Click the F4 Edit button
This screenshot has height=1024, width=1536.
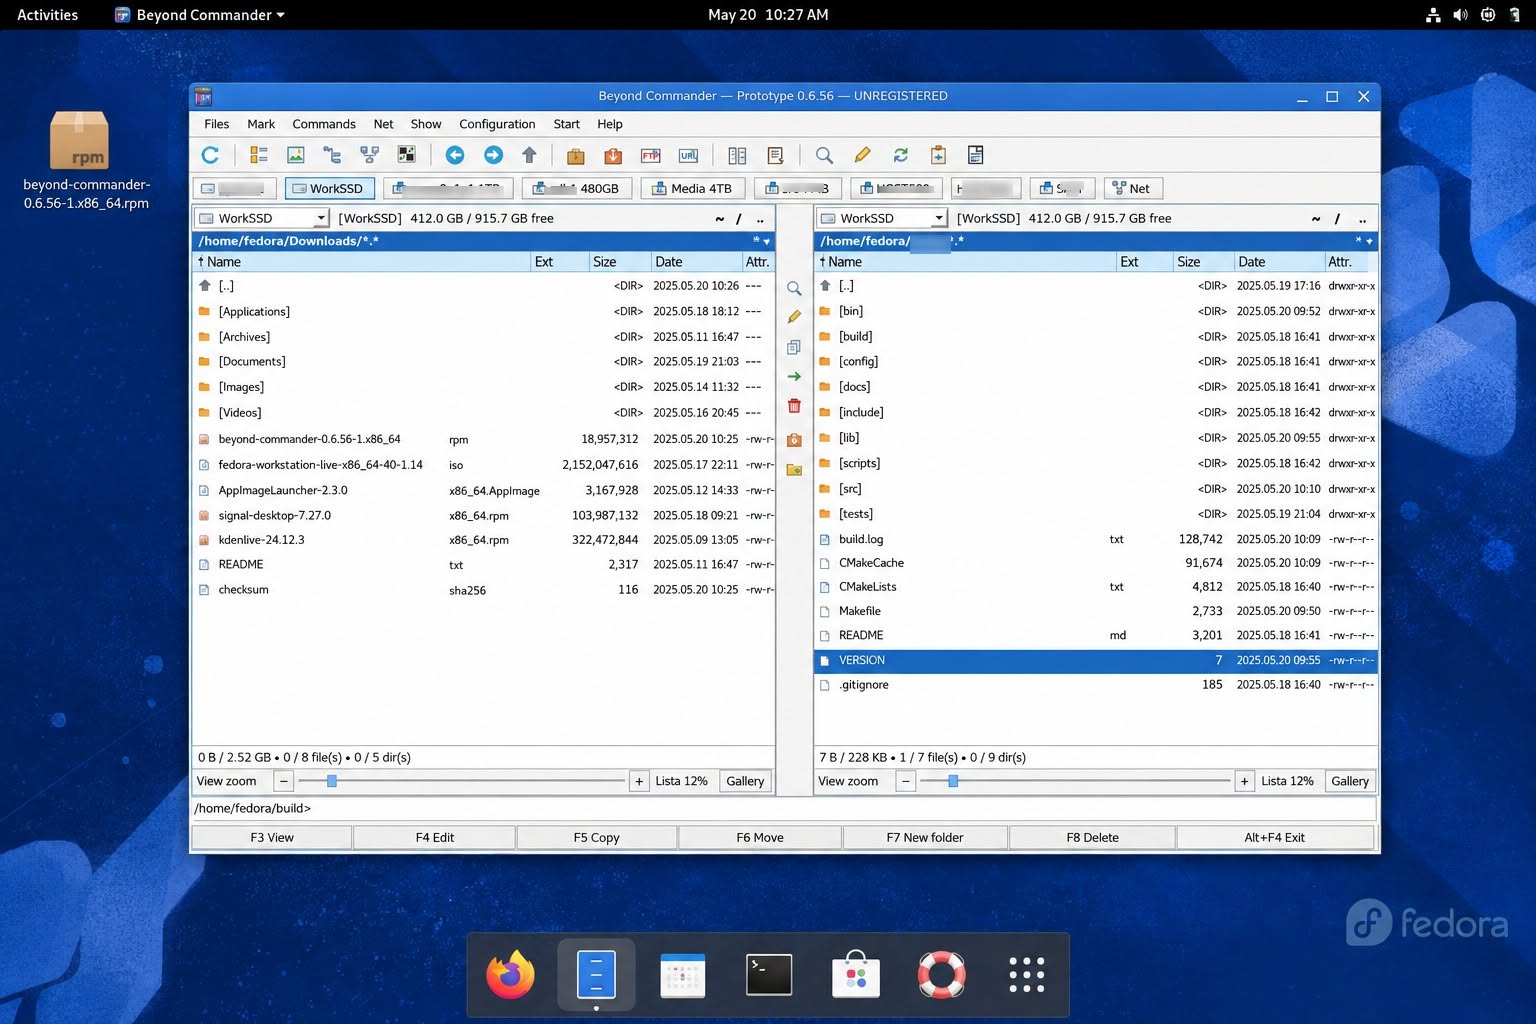point(434,837)
